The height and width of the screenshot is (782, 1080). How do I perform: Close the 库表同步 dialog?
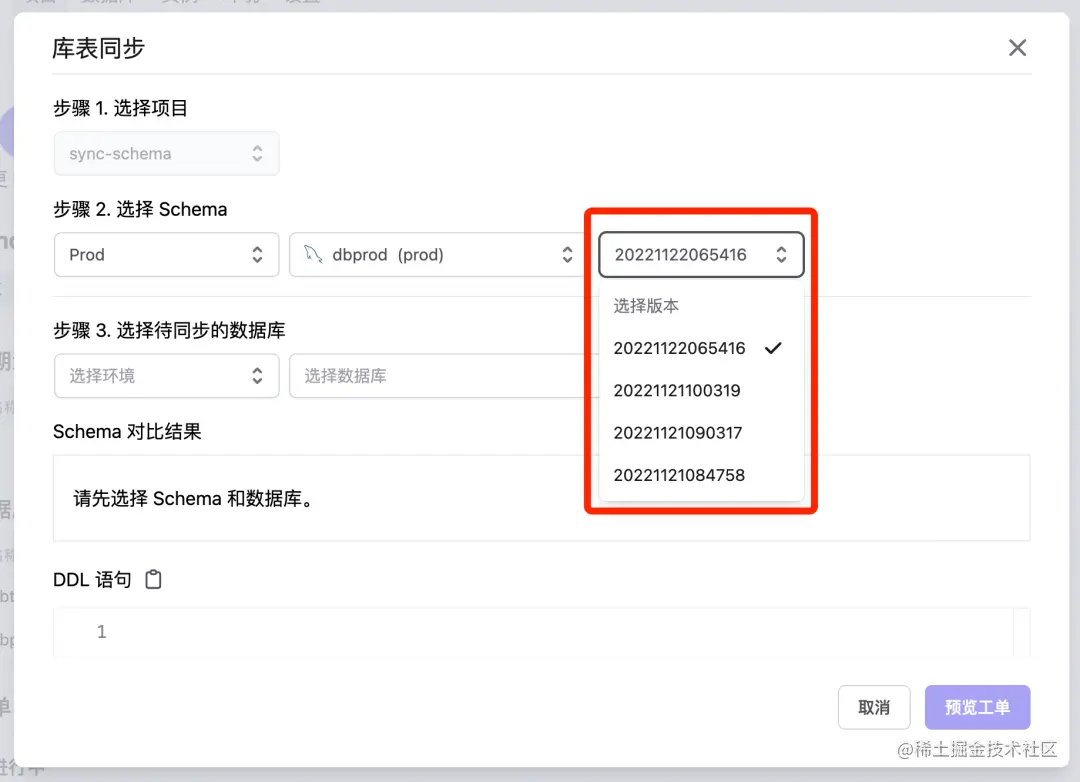(1017, 48)
